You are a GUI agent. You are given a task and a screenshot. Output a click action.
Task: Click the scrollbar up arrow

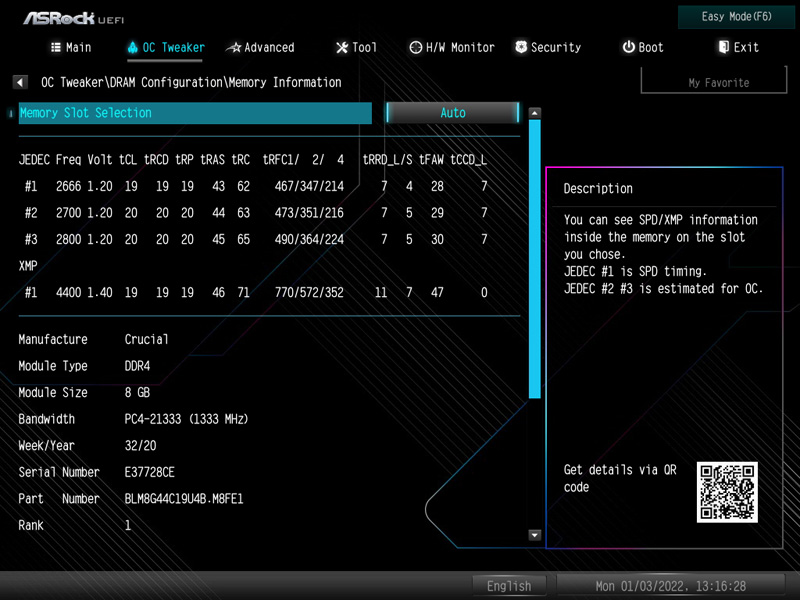tap(534, 113)
